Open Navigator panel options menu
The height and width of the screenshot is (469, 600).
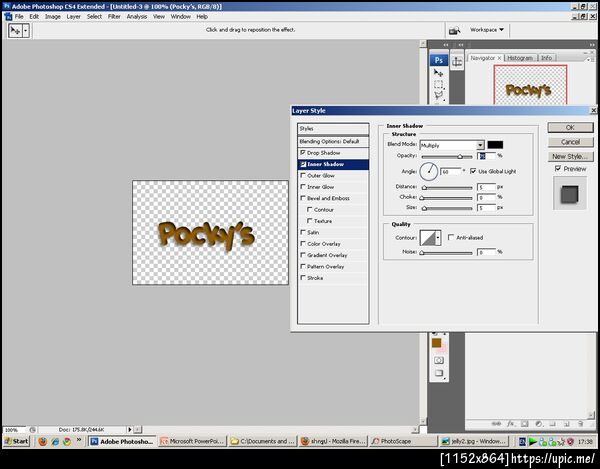(x=589, y=59)
